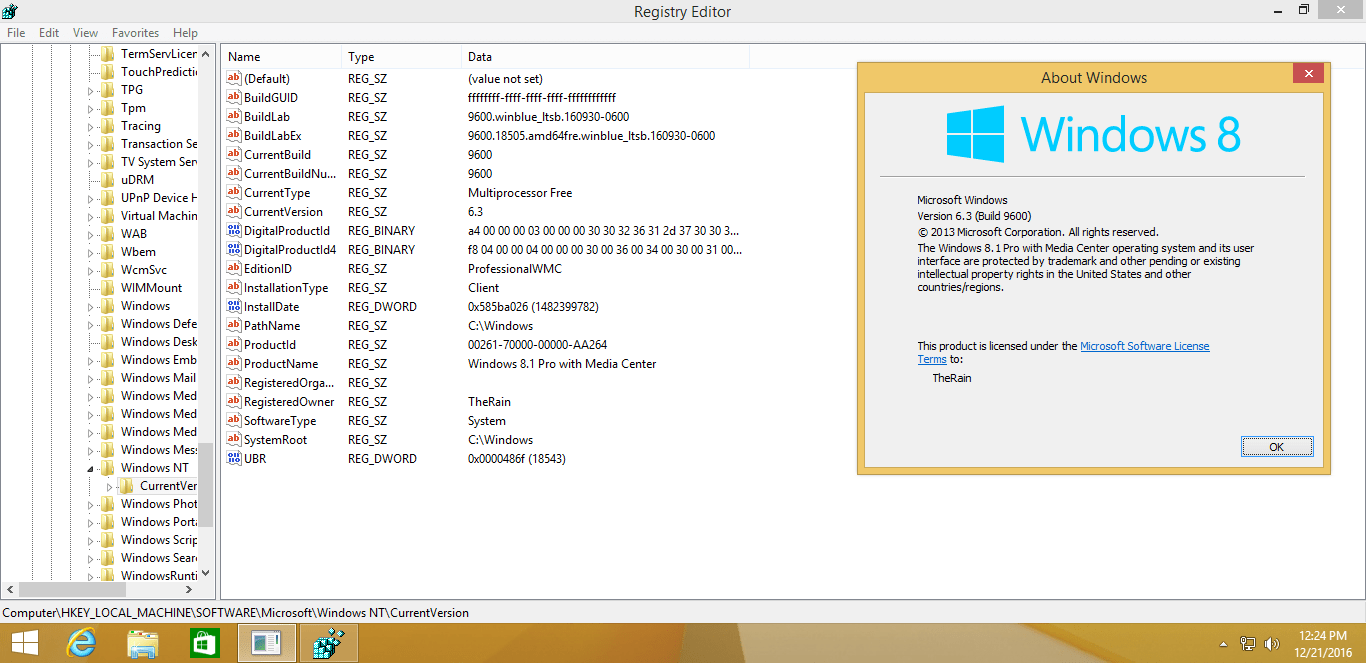Click the taskbar clock showing 12:24 PM
Image resolution: width=1366 pixels, height=663 pixels.
1323,643
